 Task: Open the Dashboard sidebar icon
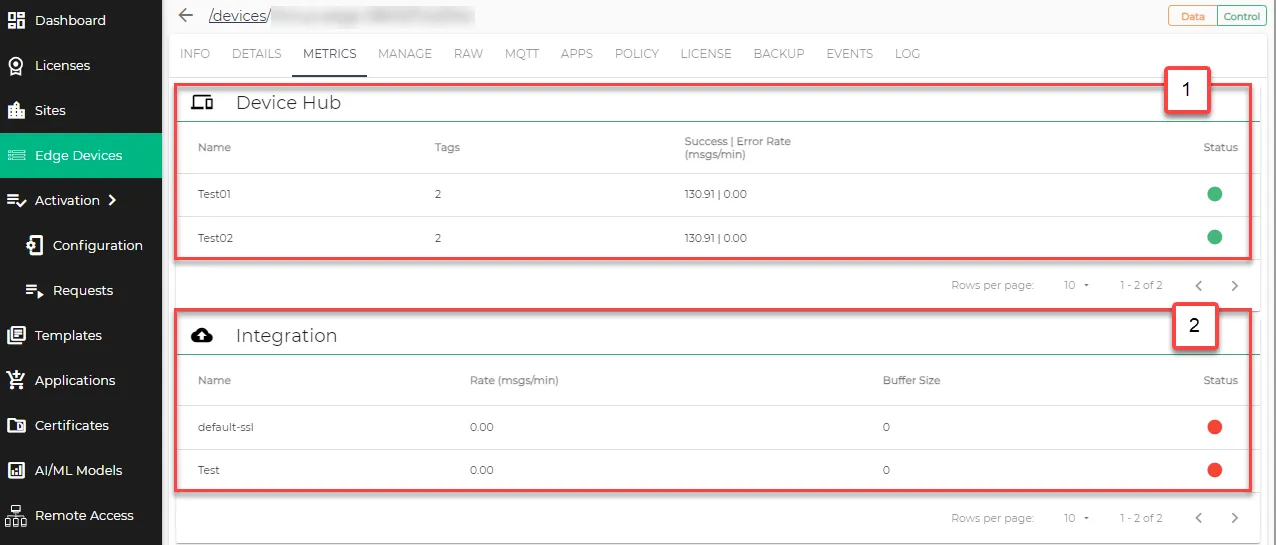tap(16, 20)
